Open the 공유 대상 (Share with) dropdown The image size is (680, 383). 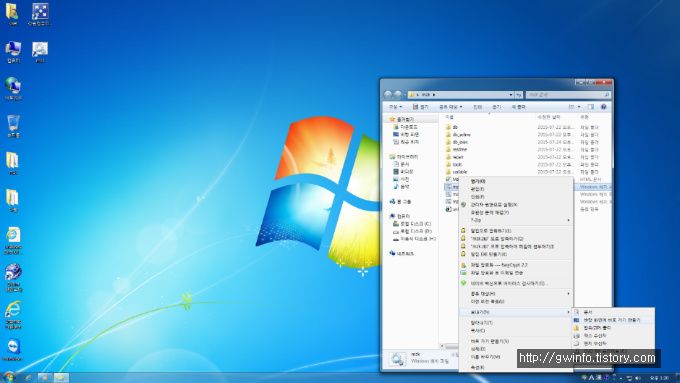[451, 107]
